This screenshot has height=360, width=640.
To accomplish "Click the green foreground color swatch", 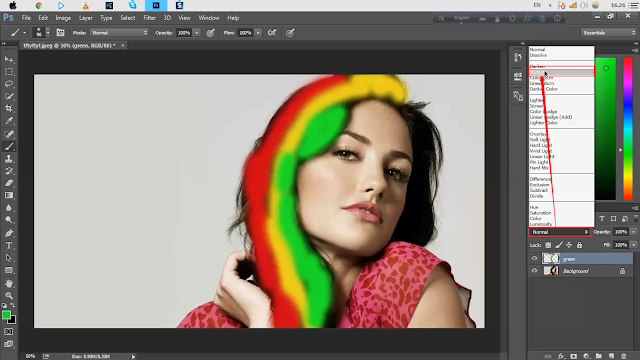I will click(6, 315).
